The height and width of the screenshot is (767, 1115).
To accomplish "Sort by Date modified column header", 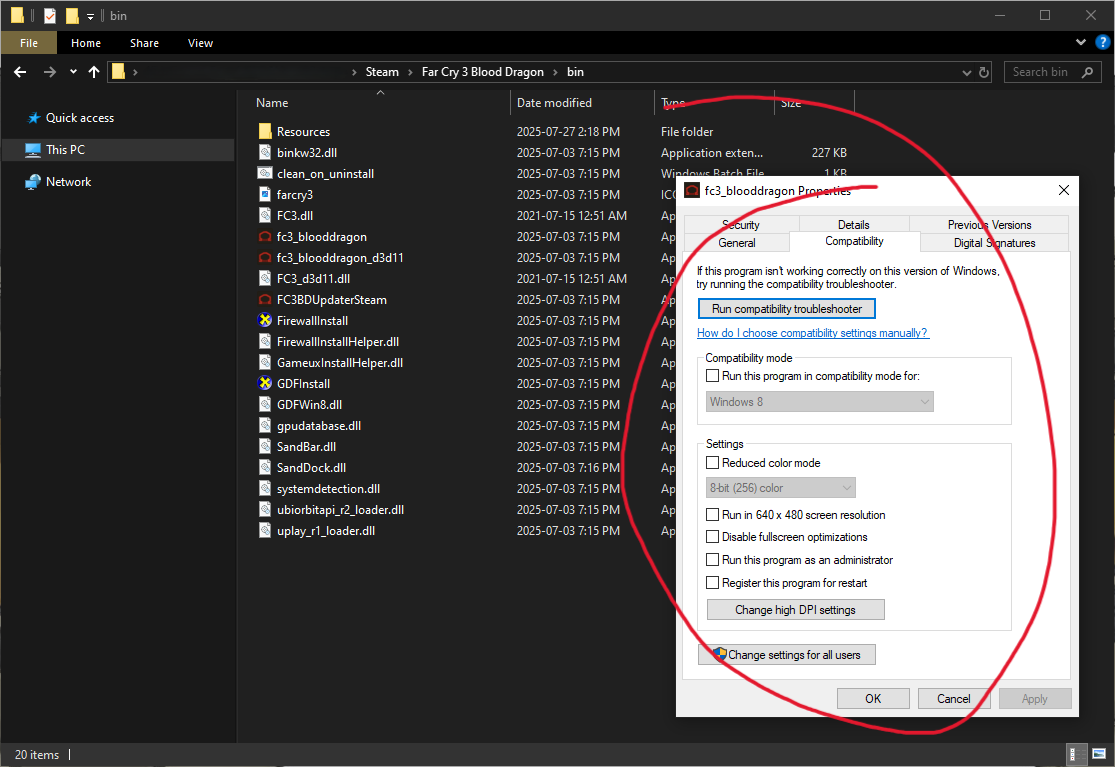I will pos(555,103).
